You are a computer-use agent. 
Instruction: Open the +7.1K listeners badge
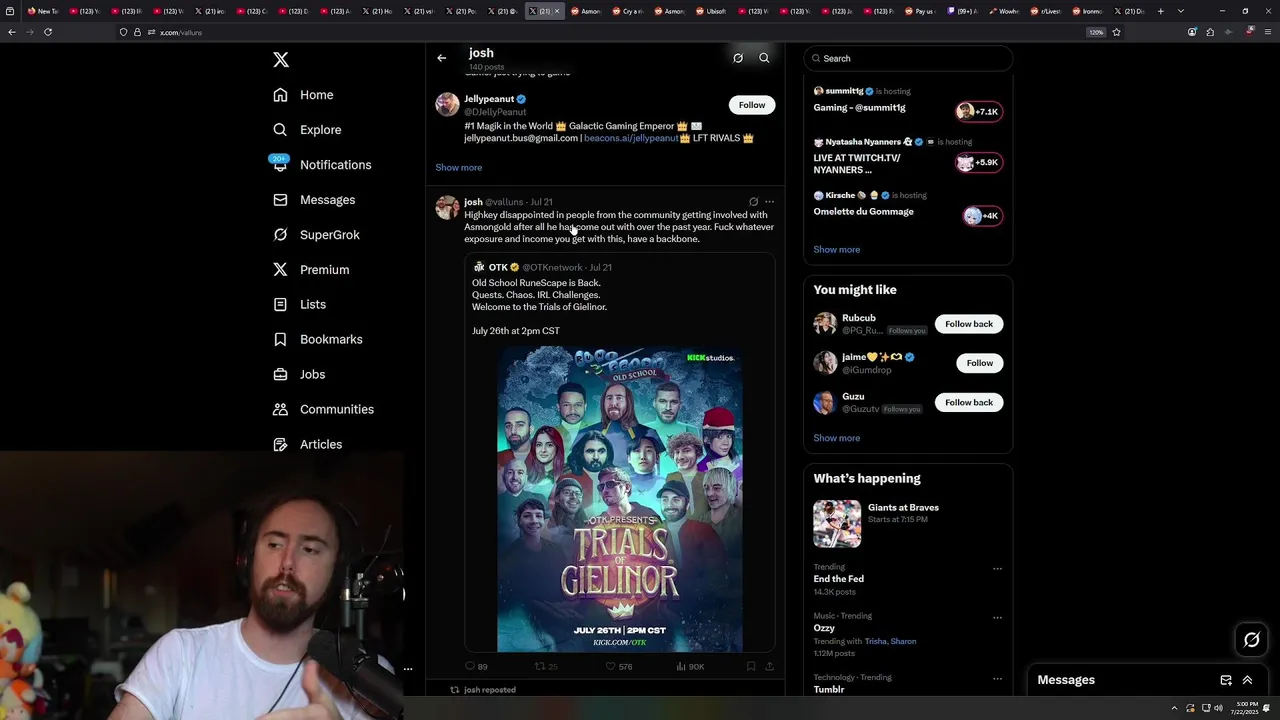pyautogui.click(x=979, y=112)
